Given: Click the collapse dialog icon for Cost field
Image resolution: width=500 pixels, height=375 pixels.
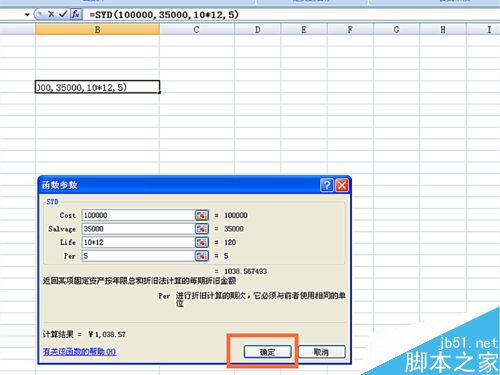Looking at the screenshot, I should pos(202,215).
